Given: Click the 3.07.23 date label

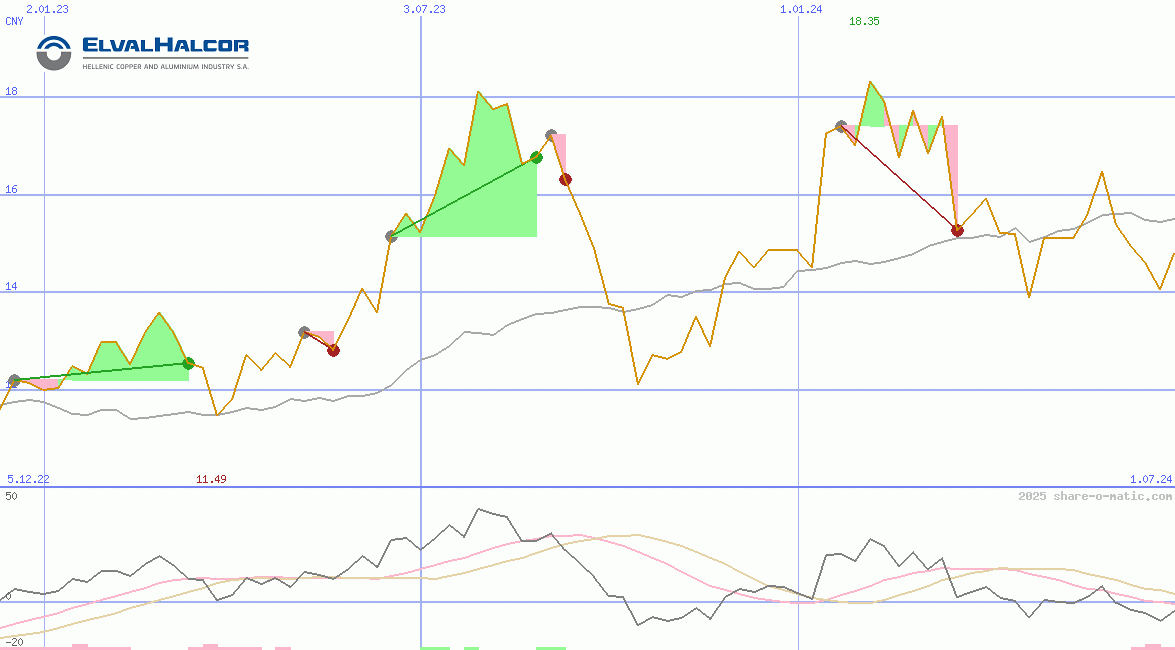Looking at the screenshot, I should [x=424, y=9].
